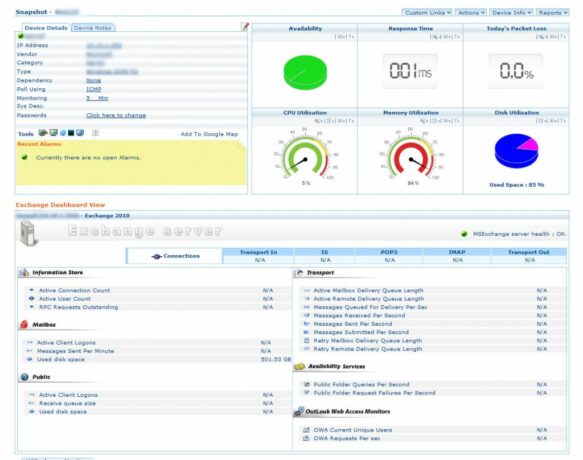This screenshot has width=583, height=460.
Task: Click 'Messages Submitted Per Second' text
Action: click(x=361, y=332)
